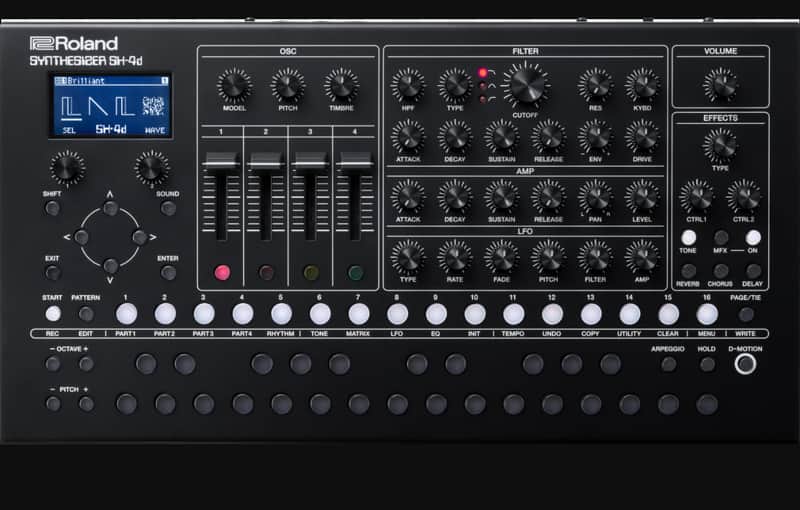Click the OSC TIMBRE knob
Image resolution: width=800 pixels, height=510 pixels.
click(341, 86)
